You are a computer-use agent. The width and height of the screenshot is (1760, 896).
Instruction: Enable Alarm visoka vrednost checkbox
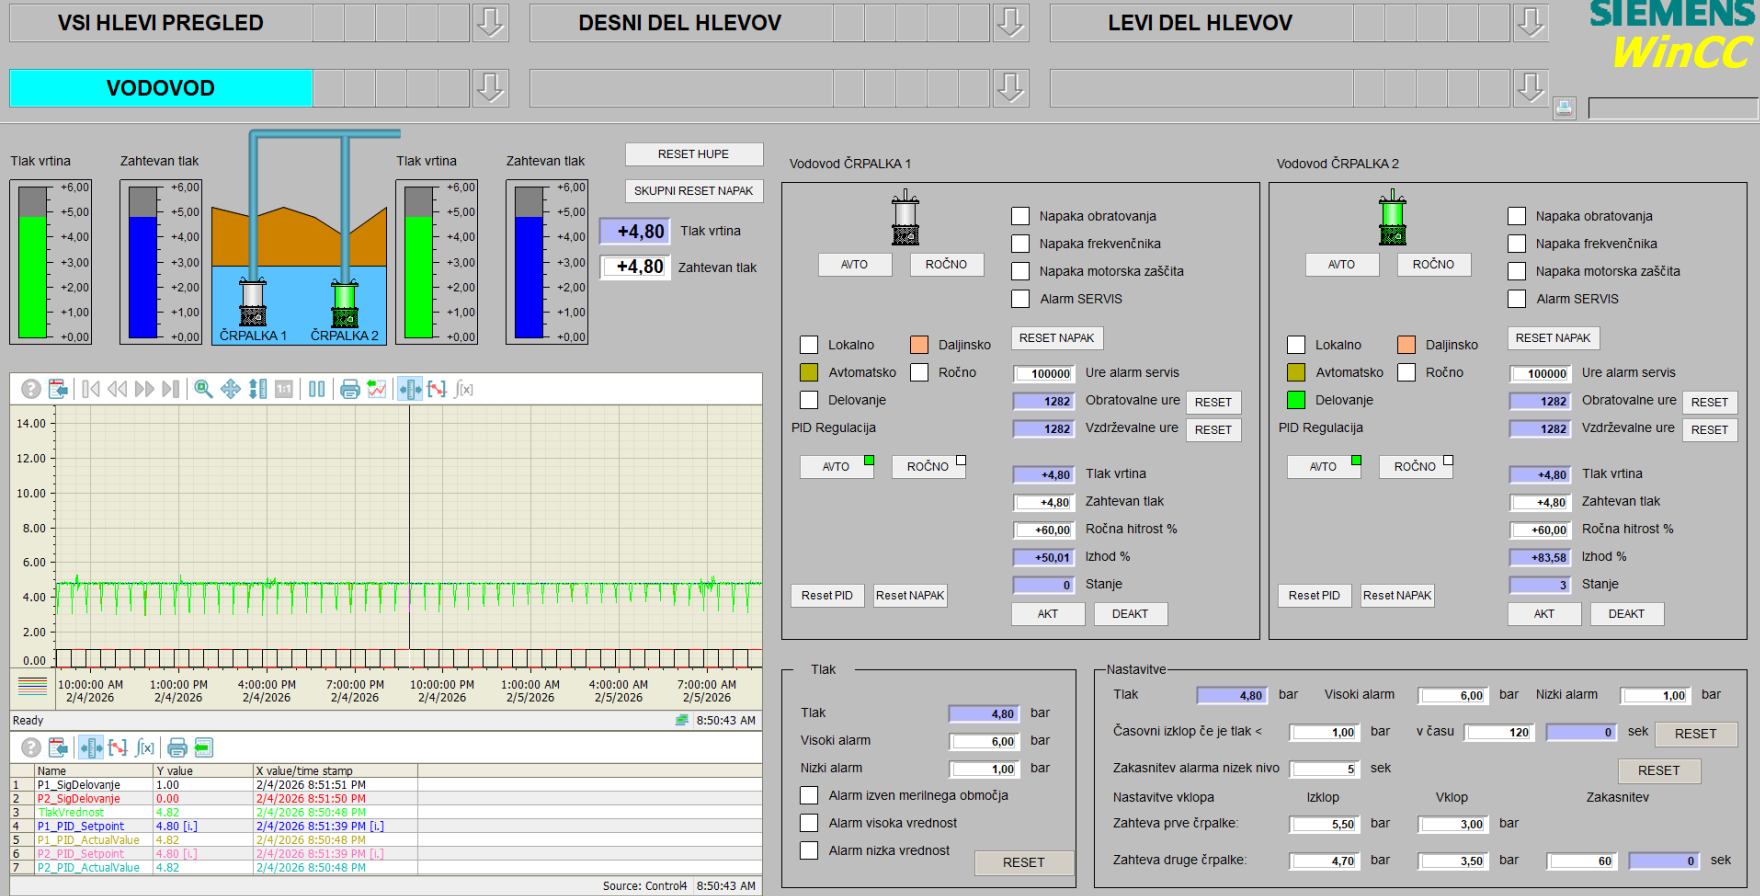click(809, 823)
